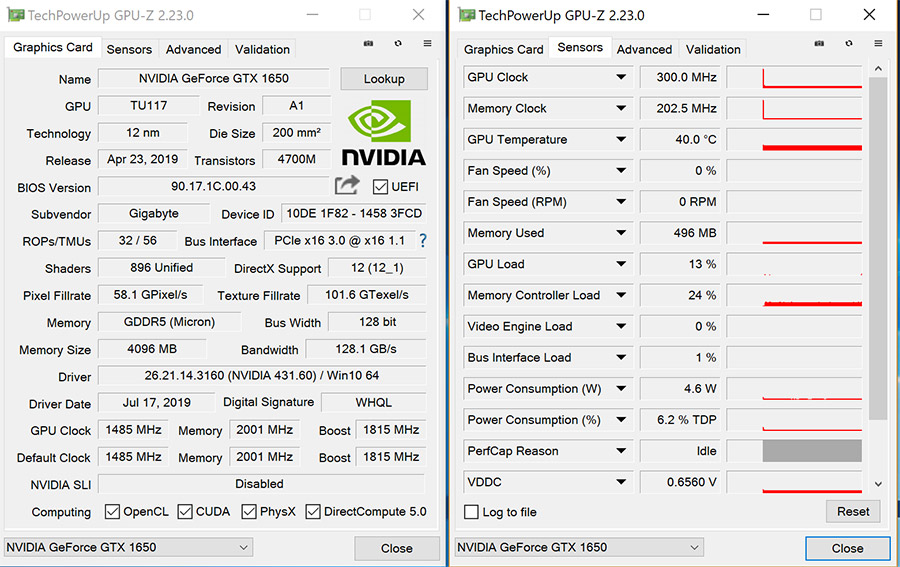Click the screenshot camera icon in left window
This screenshot has width=900, height=567.
368,44
